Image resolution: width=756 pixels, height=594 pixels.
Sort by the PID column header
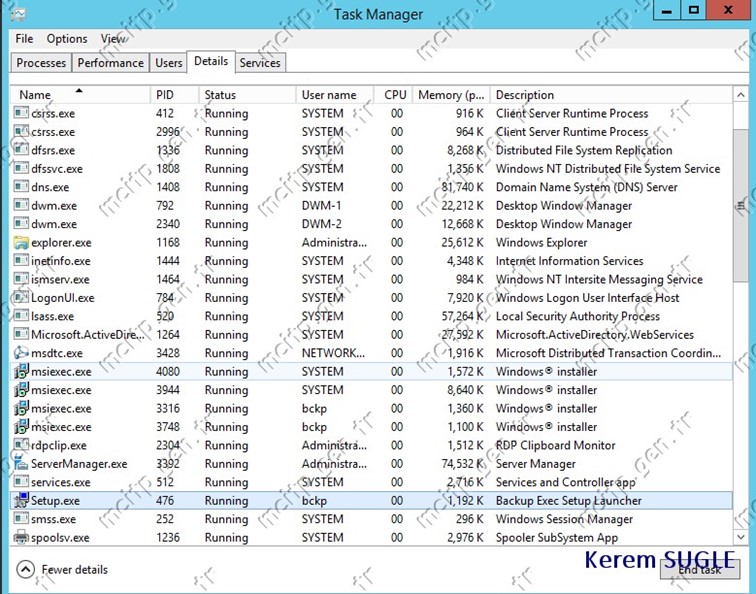pos(175,94)
